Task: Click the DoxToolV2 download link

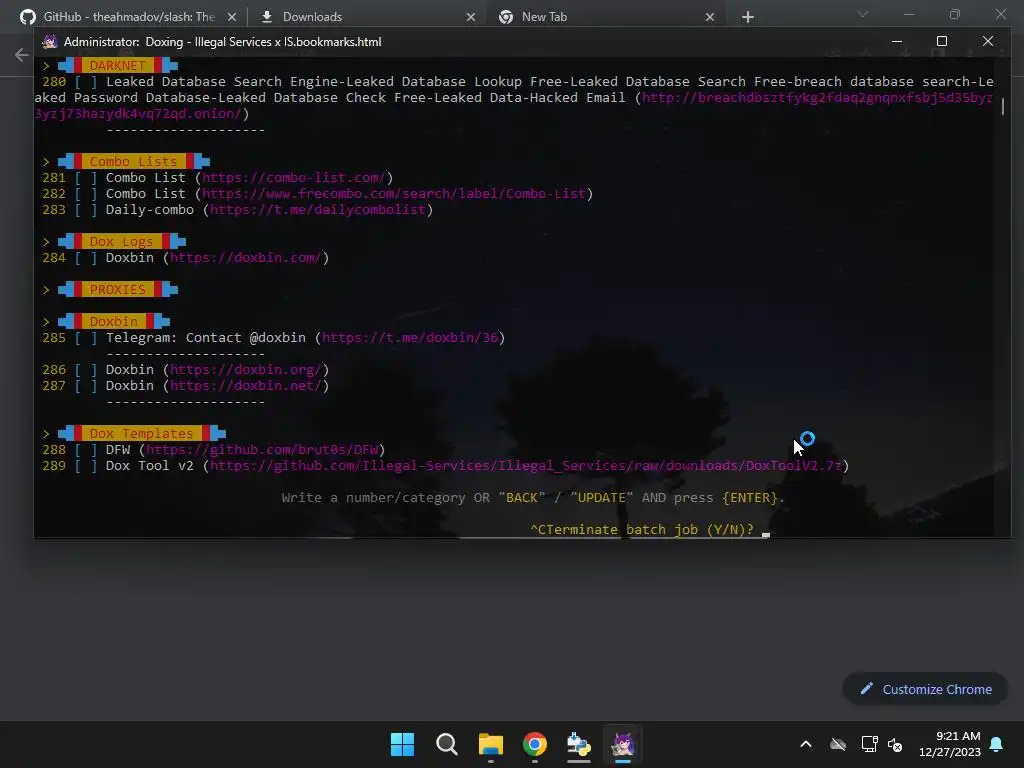Action: click(526, 466)
